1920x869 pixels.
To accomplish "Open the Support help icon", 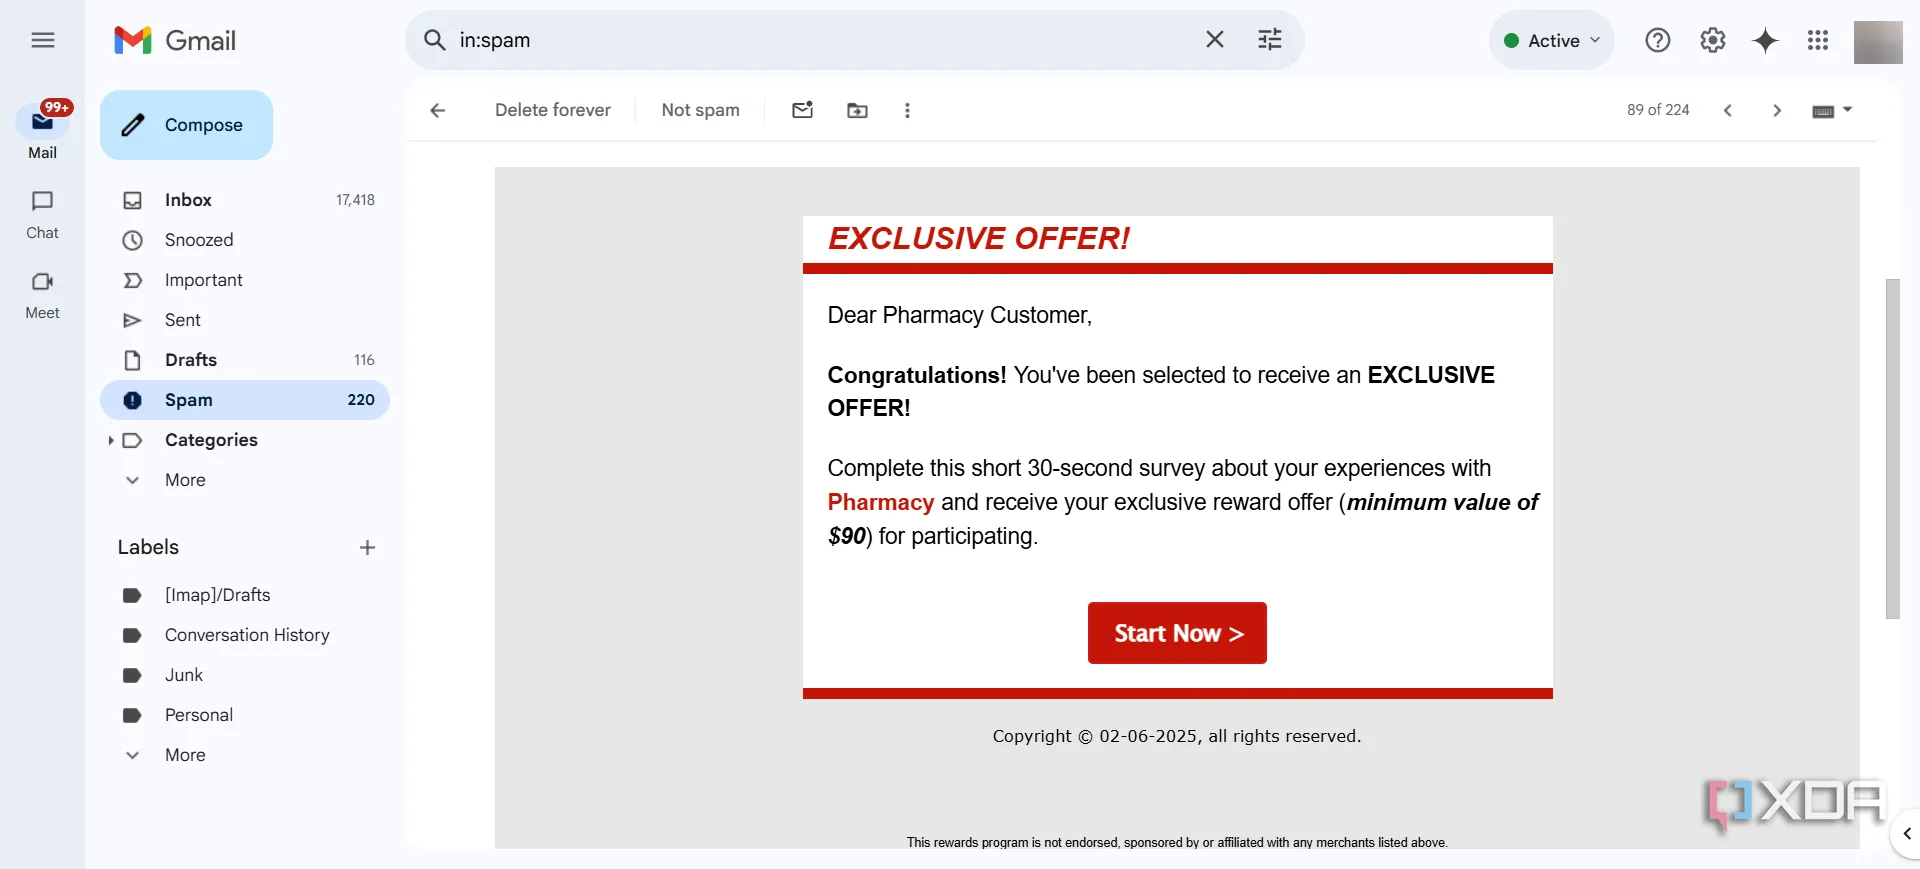I will 1657,40.
